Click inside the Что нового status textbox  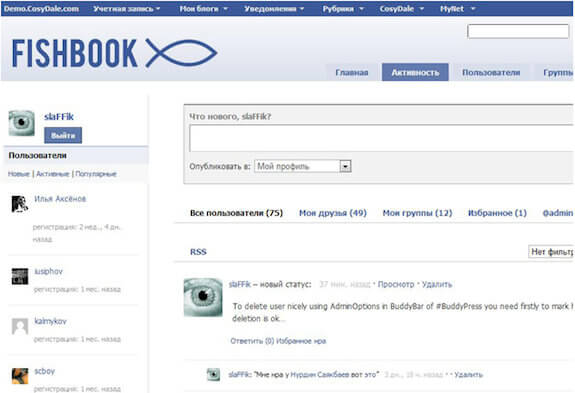[381, 138]
